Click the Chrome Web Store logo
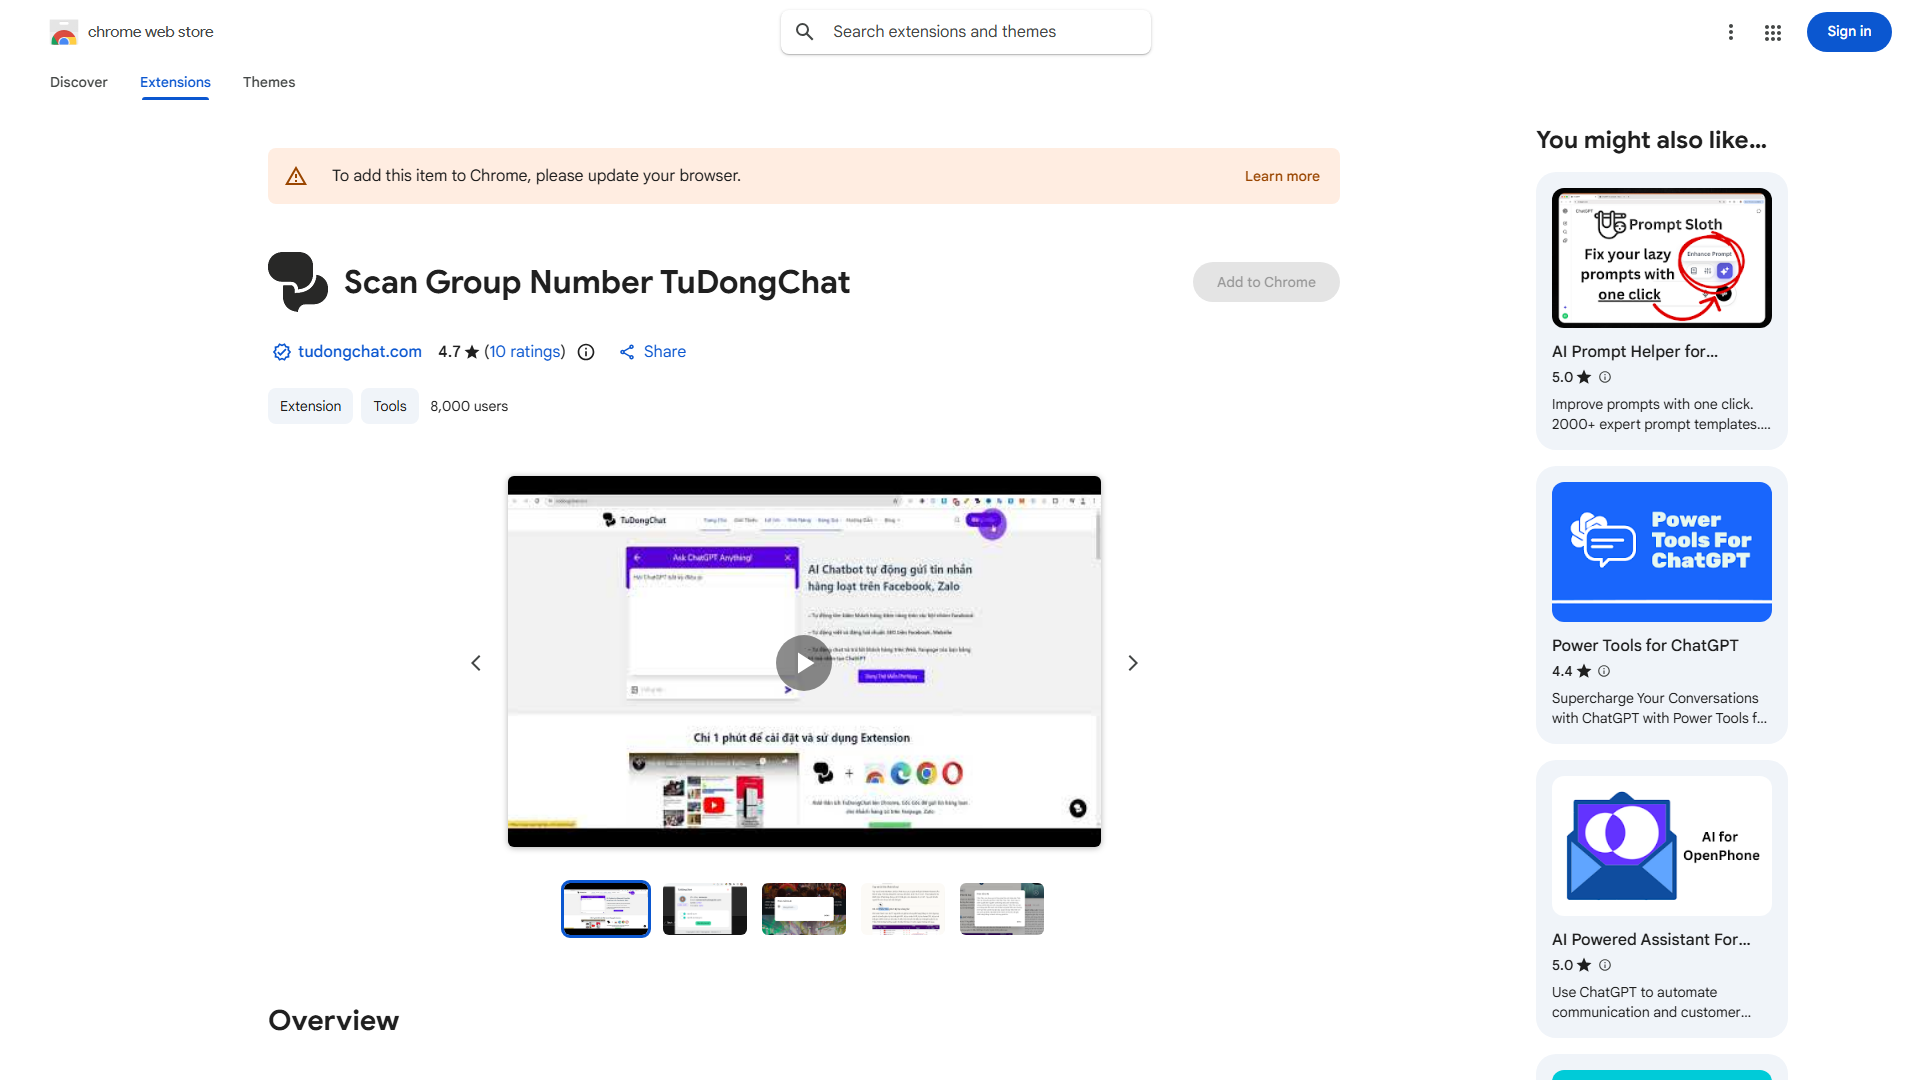Viewport: 1920px width, 1080px height. click(64, 32)
